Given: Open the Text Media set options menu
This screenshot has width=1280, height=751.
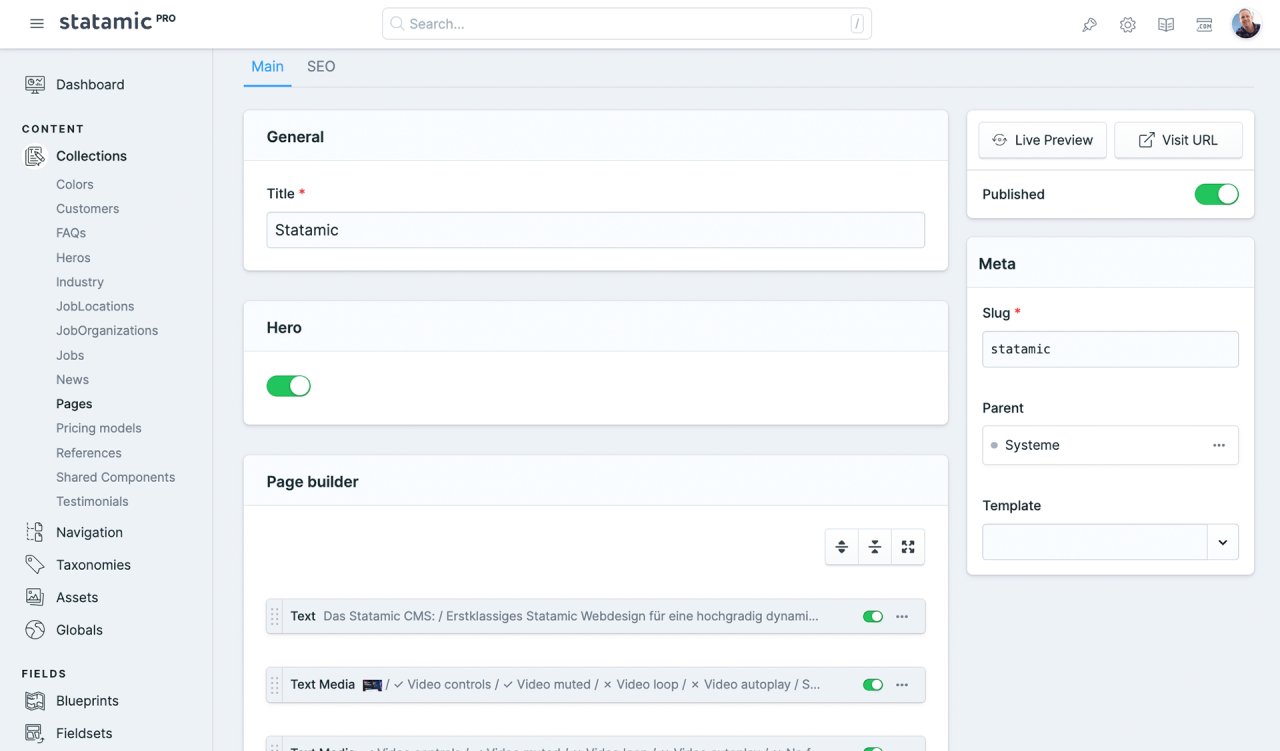Looking at the screenshot, I should [902, 685].
